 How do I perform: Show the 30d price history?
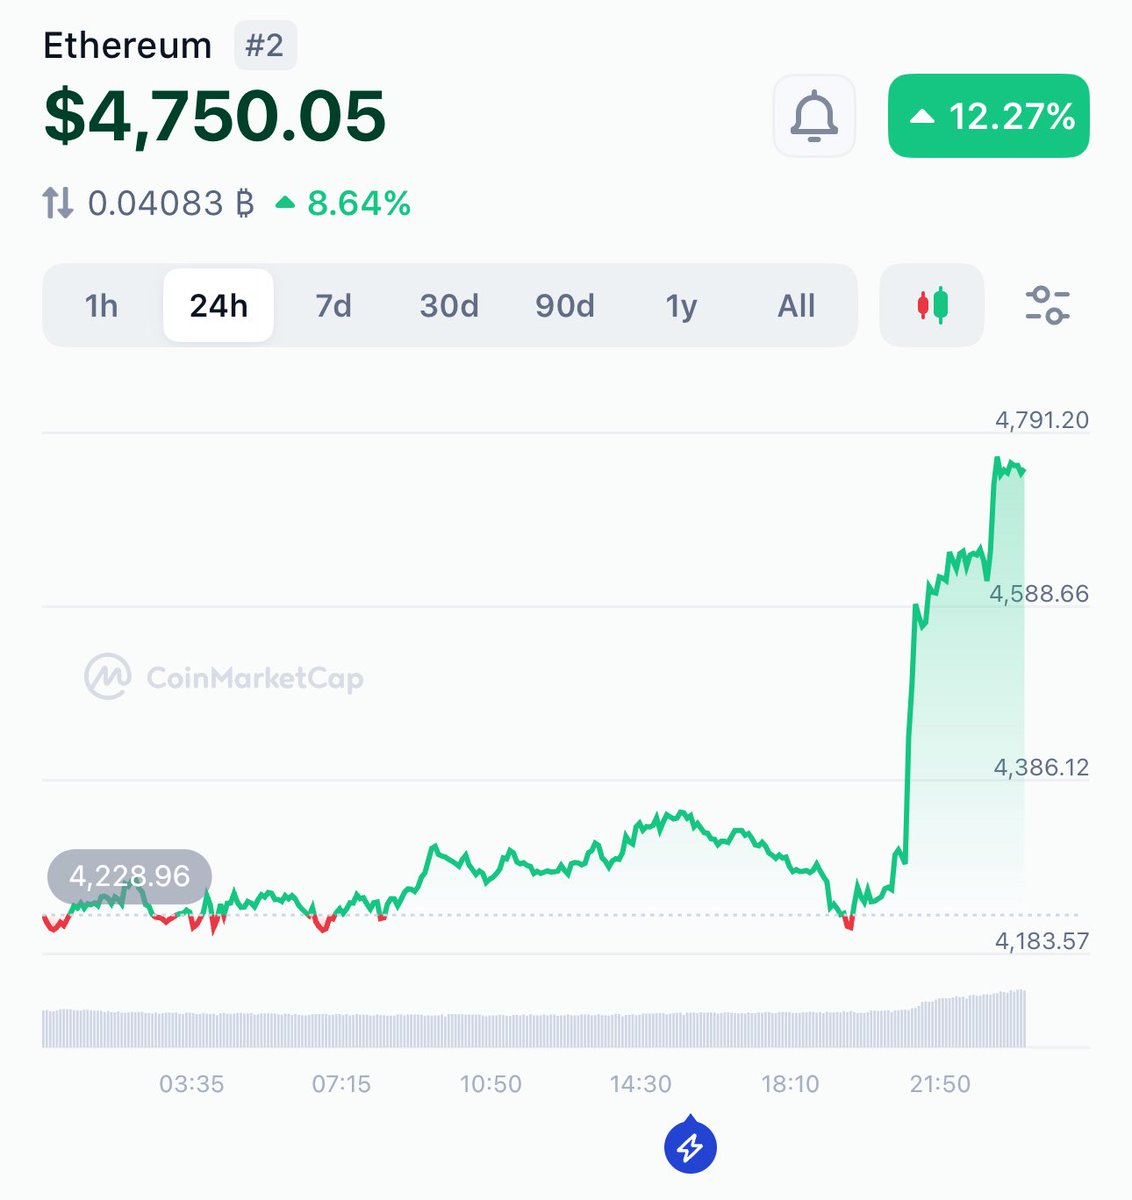449,305
